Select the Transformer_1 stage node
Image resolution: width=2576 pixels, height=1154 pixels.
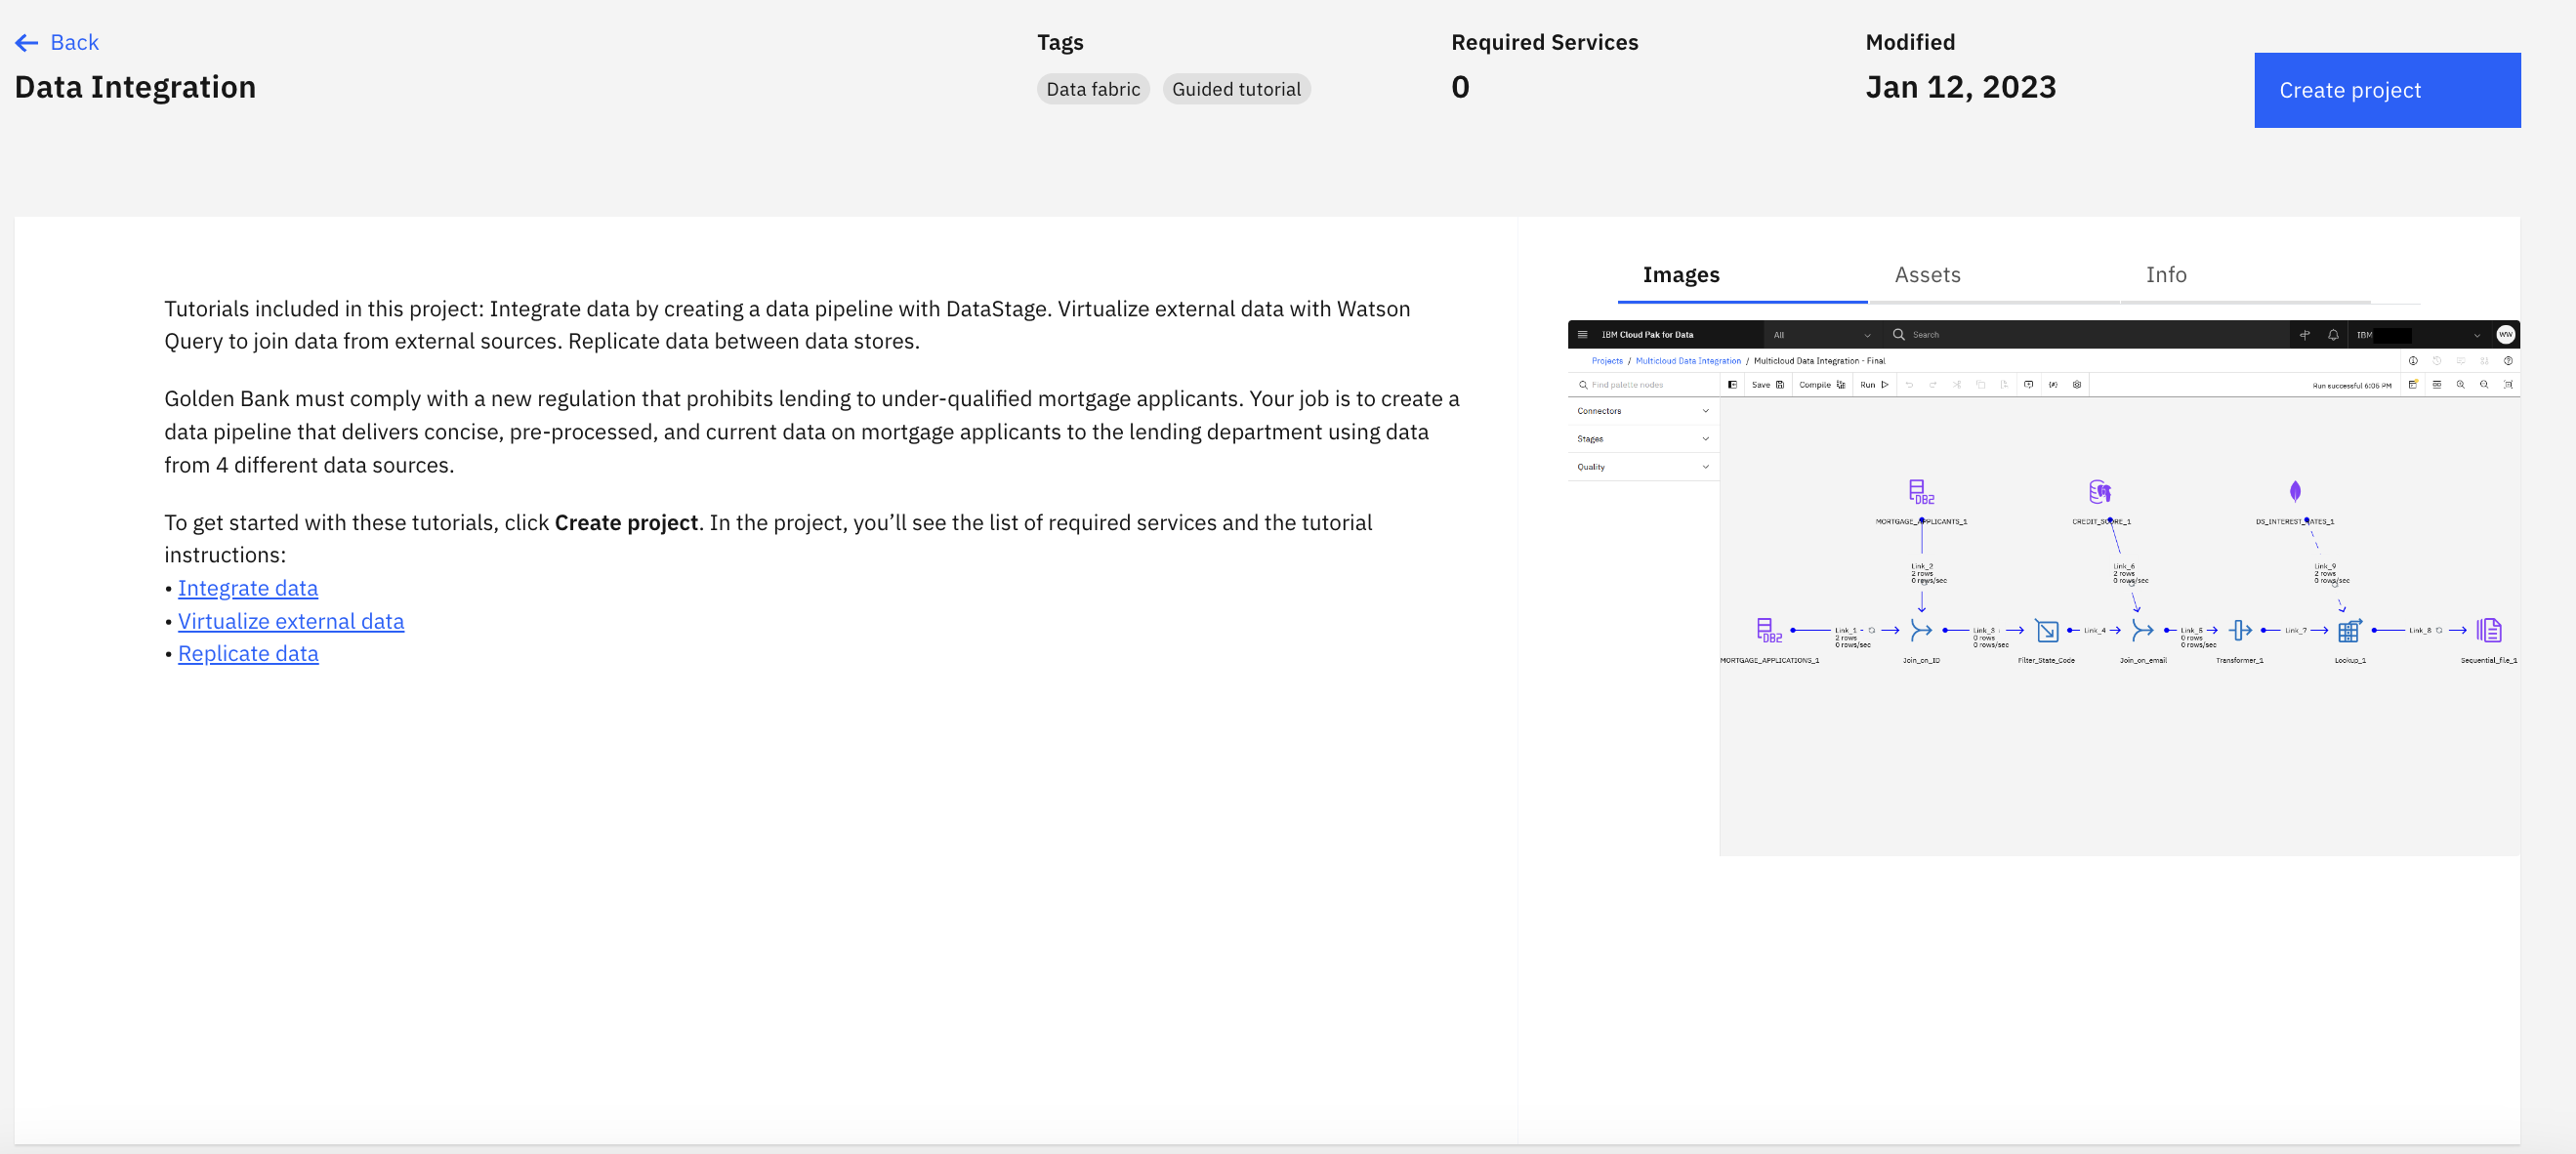coord(2240,630)
